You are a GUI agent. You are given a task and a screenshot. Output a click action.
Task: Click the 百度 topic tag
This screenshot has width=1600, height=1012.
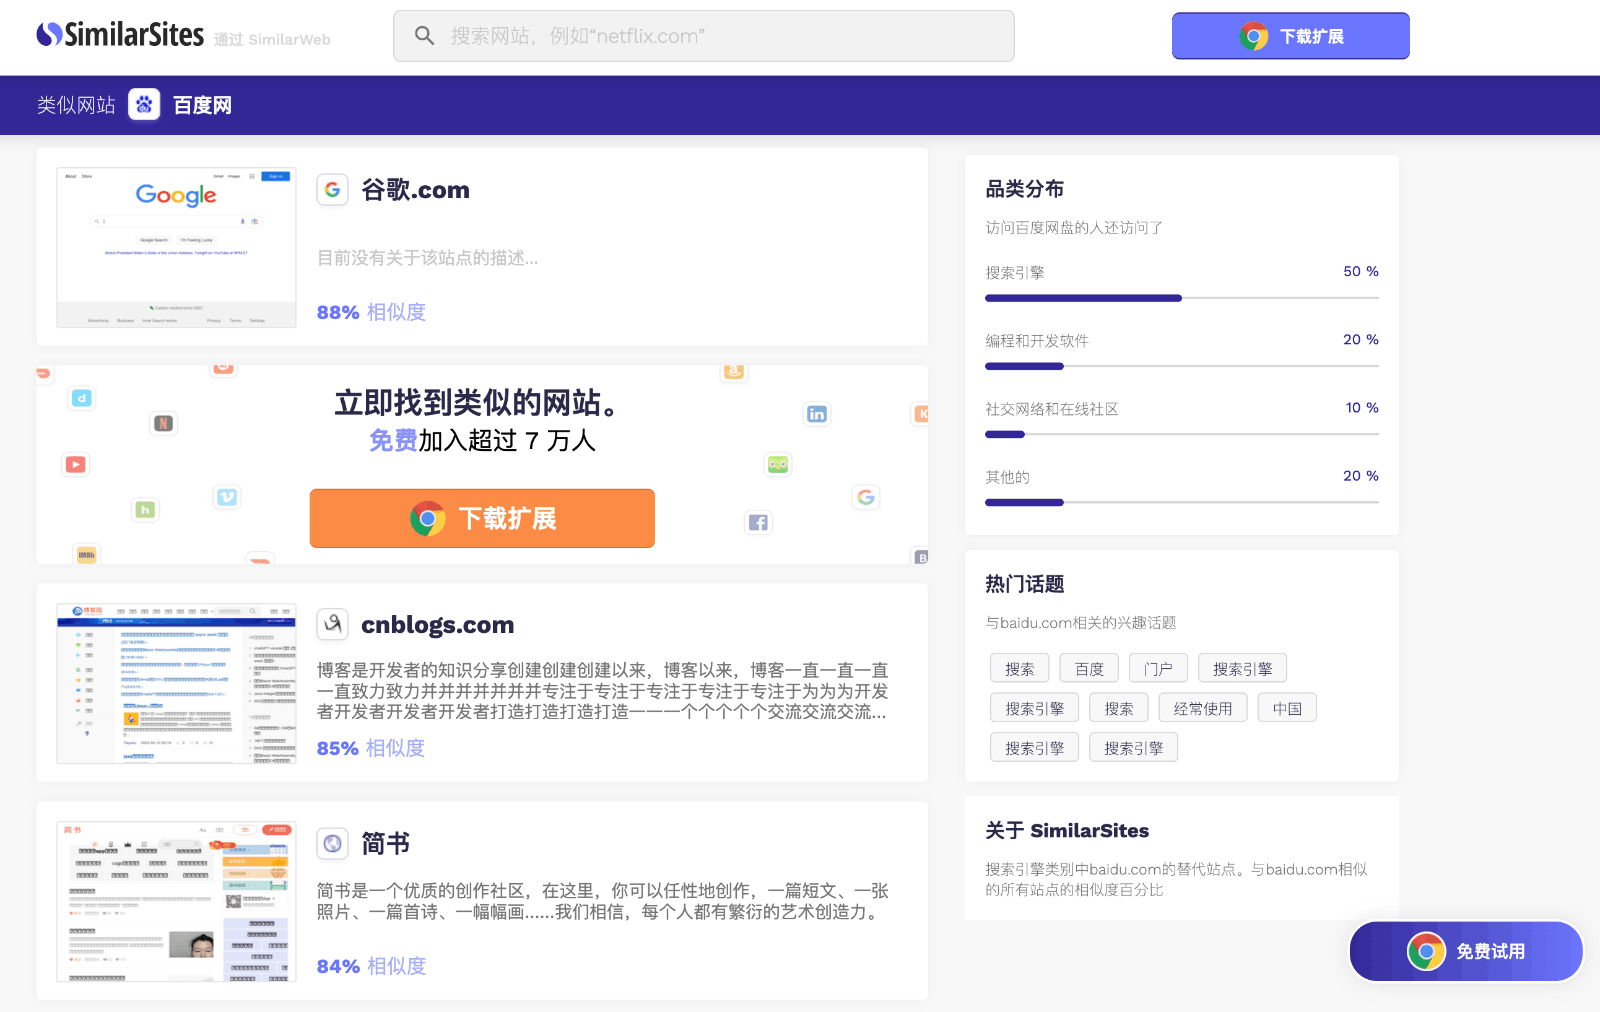(1089, 668)
